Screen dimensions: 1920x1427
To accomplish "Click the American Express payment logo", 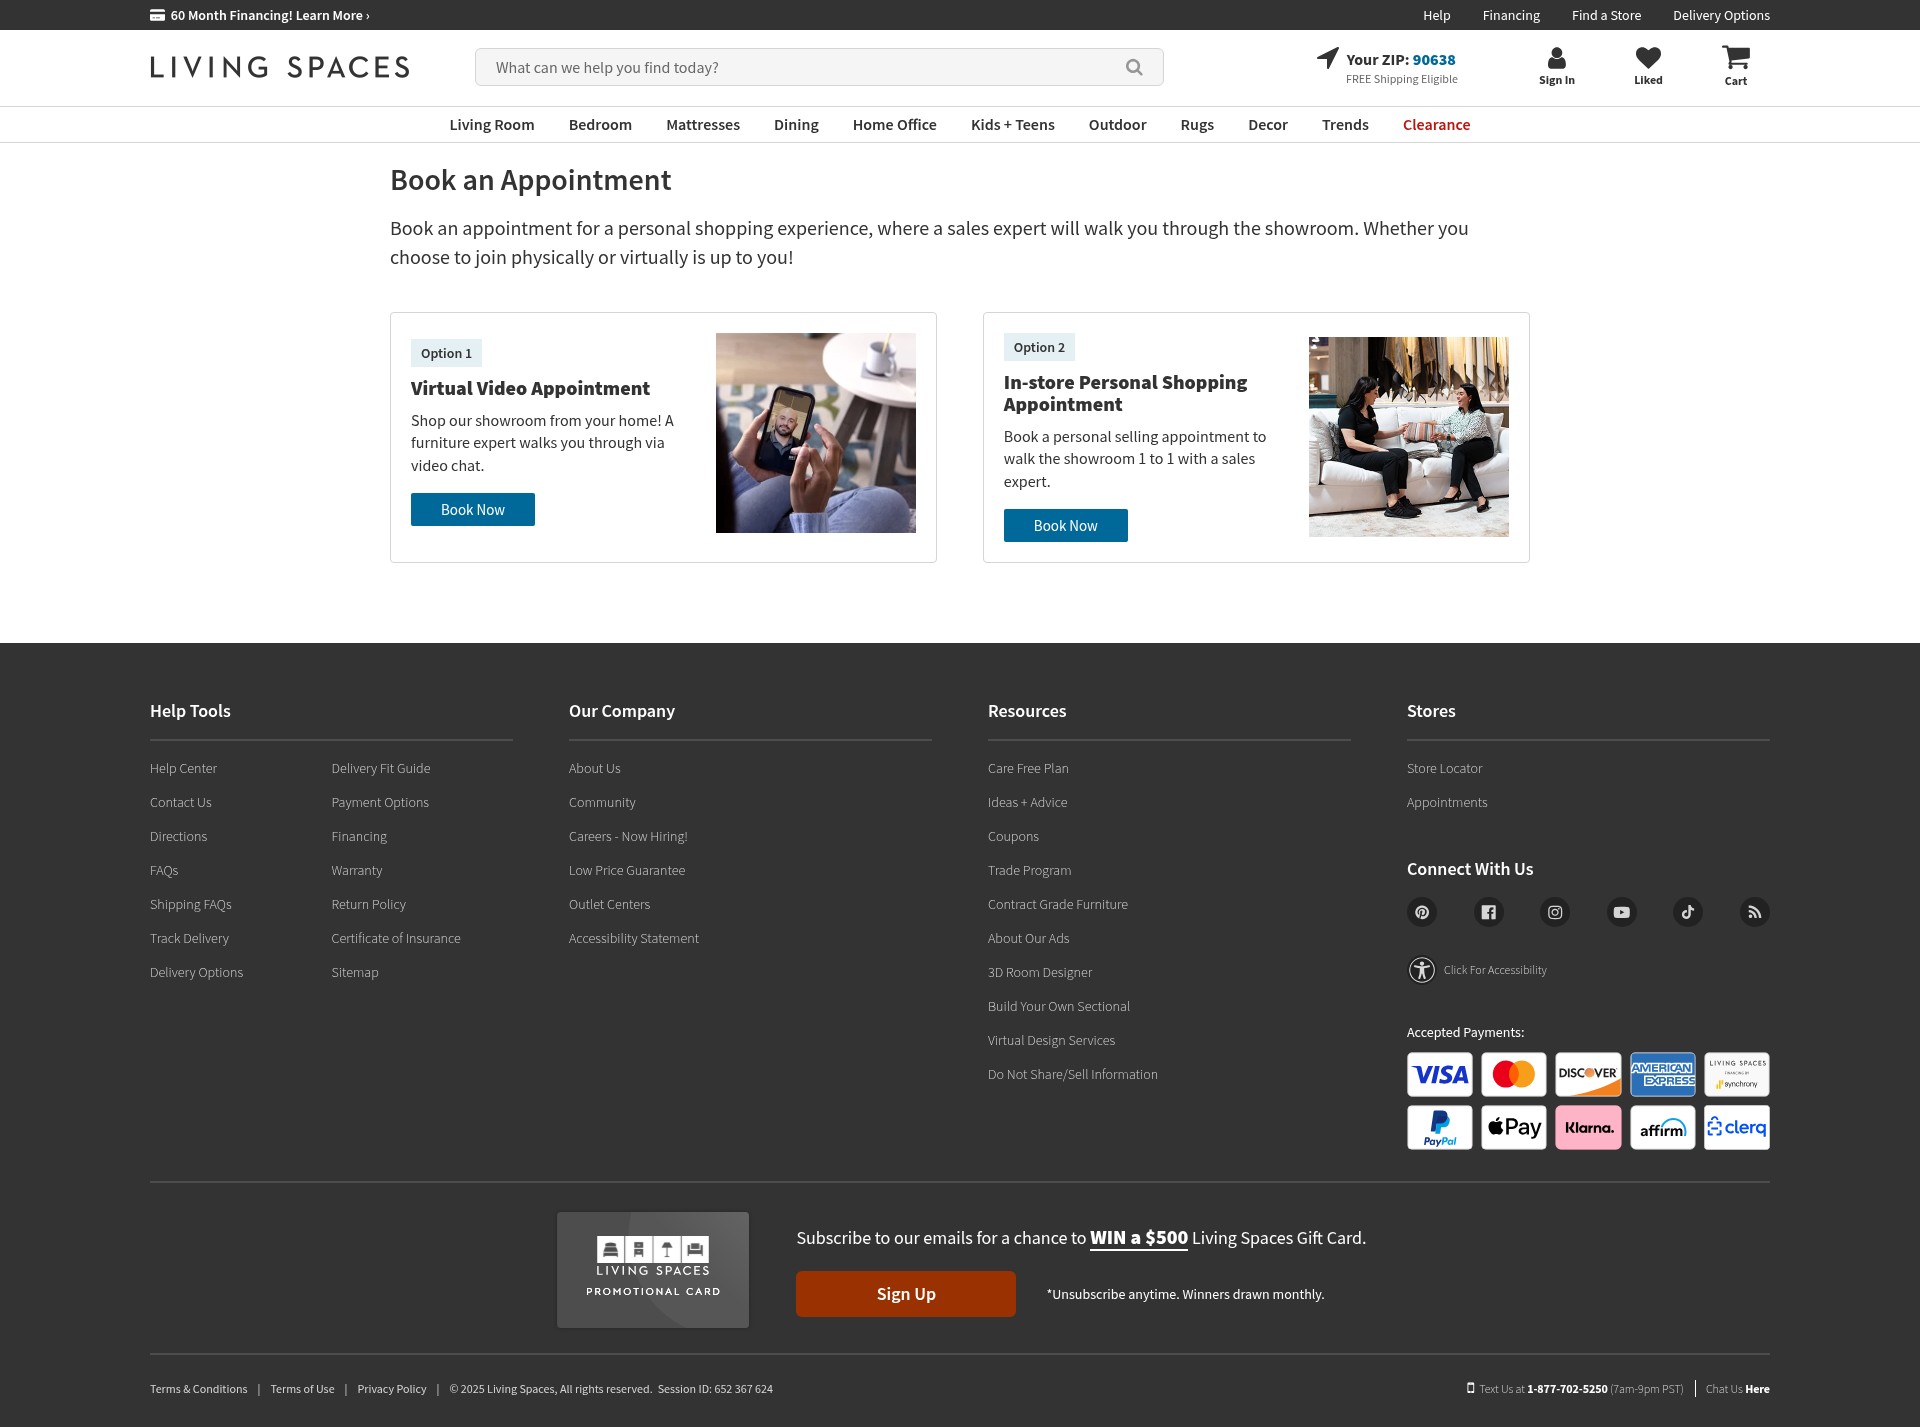I will point(1663,1074).
